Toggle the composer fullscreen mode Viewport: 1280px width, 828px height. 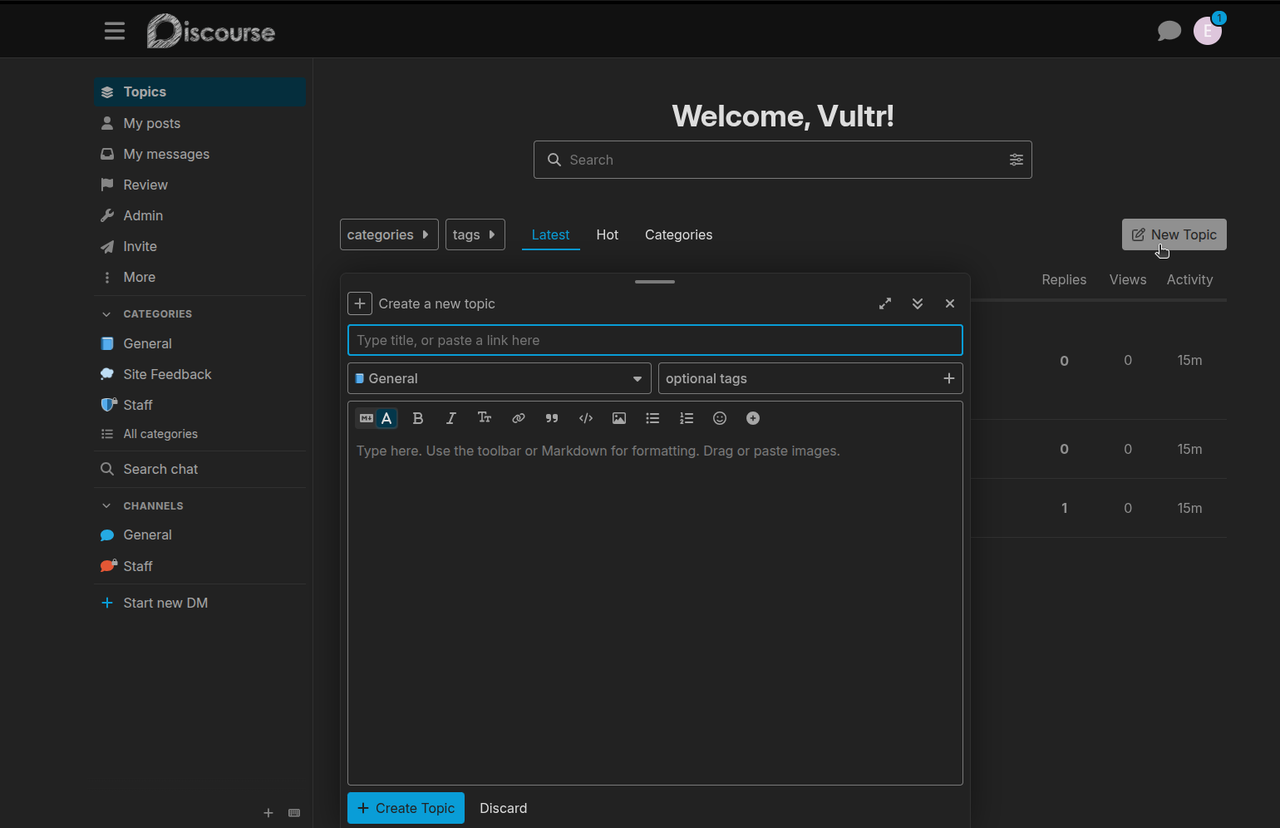[x=885, y=304]
